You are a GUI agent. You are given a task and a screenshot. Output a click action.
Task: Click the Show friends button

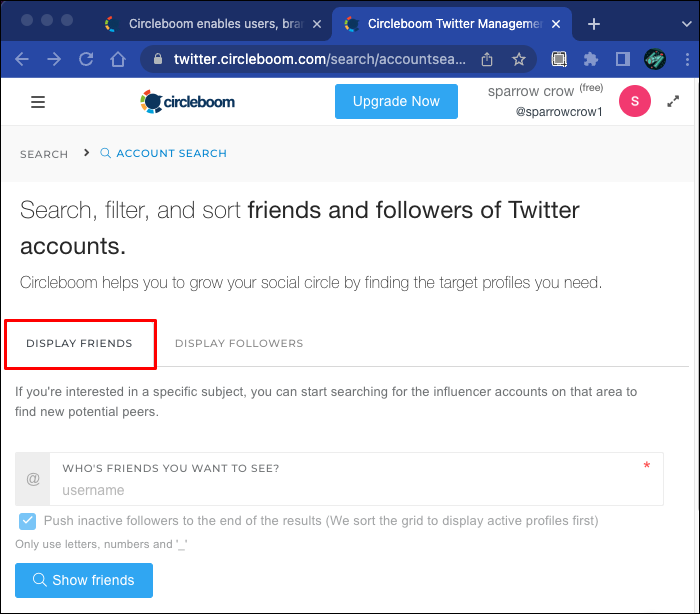84,581
